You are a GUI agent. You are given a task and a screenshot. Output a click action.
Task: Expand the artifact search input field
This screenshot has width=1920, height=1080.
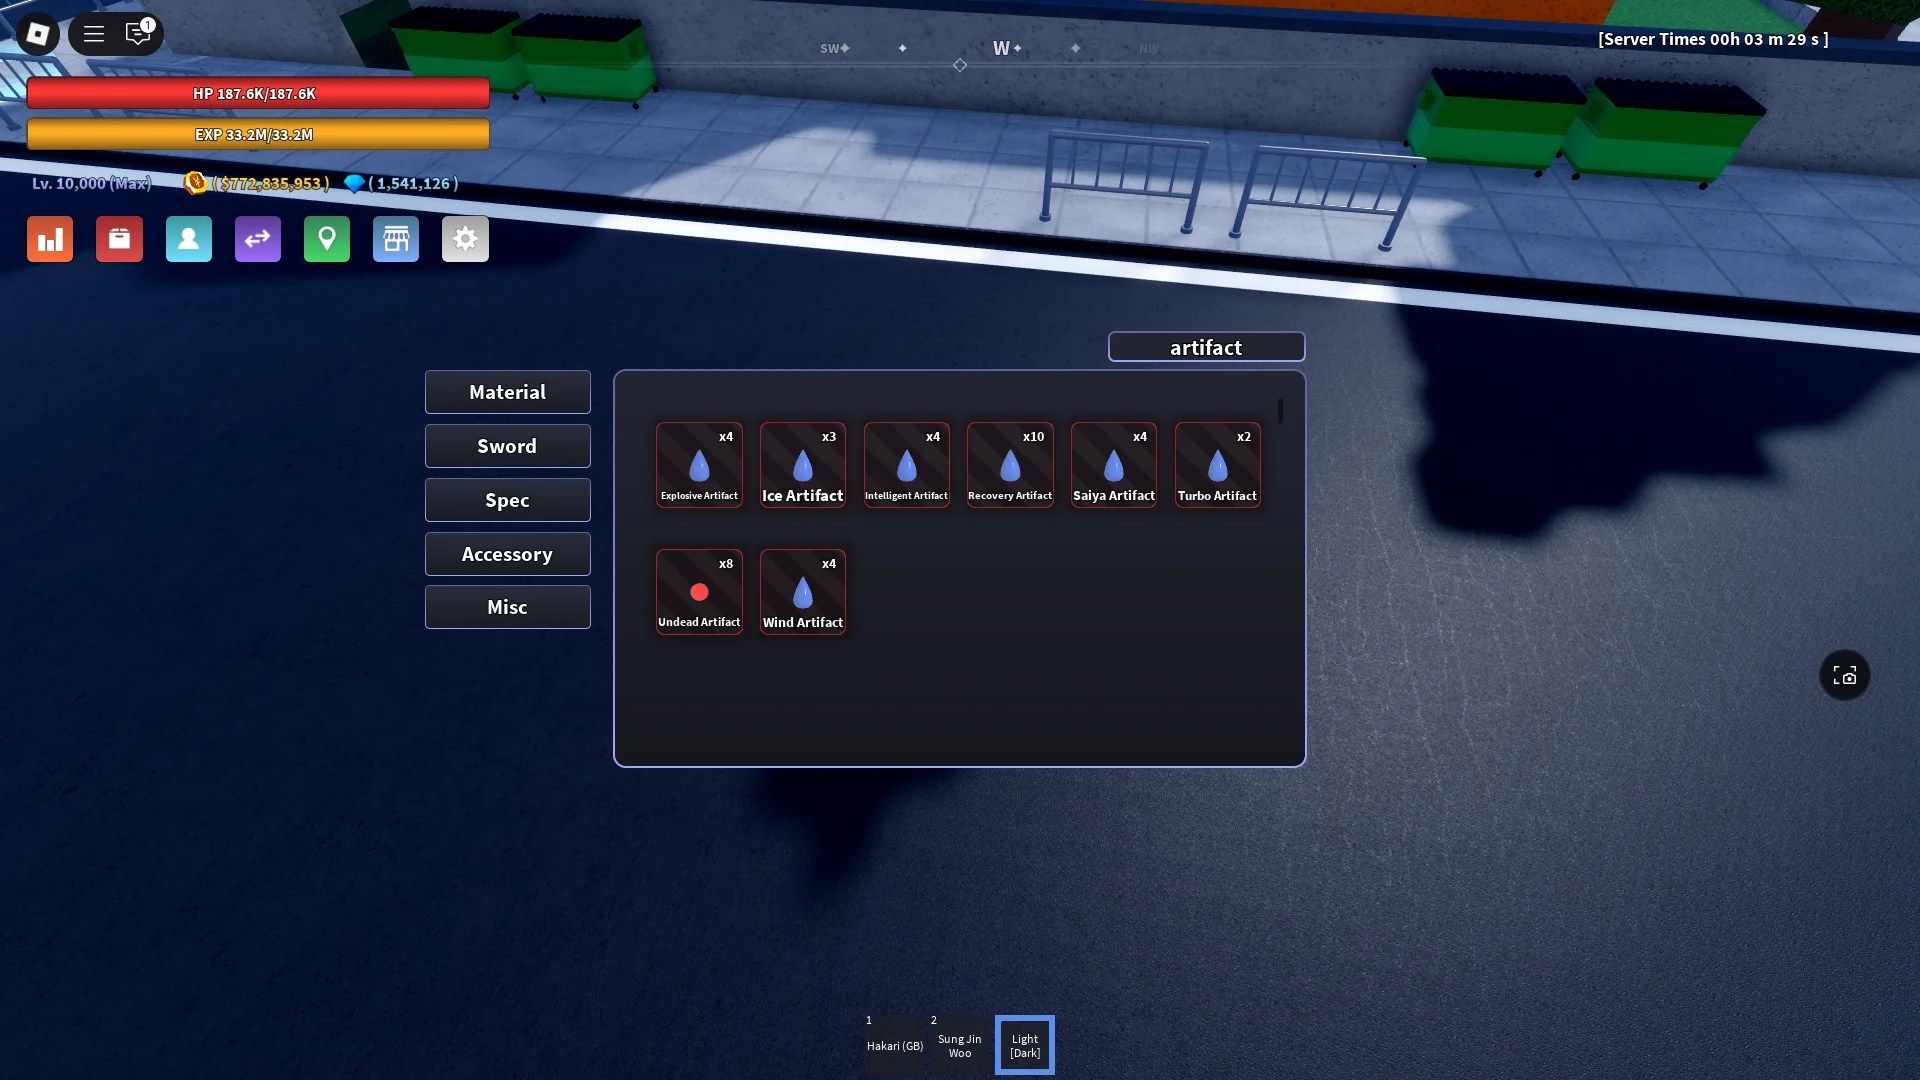(x=1205, y=347)
